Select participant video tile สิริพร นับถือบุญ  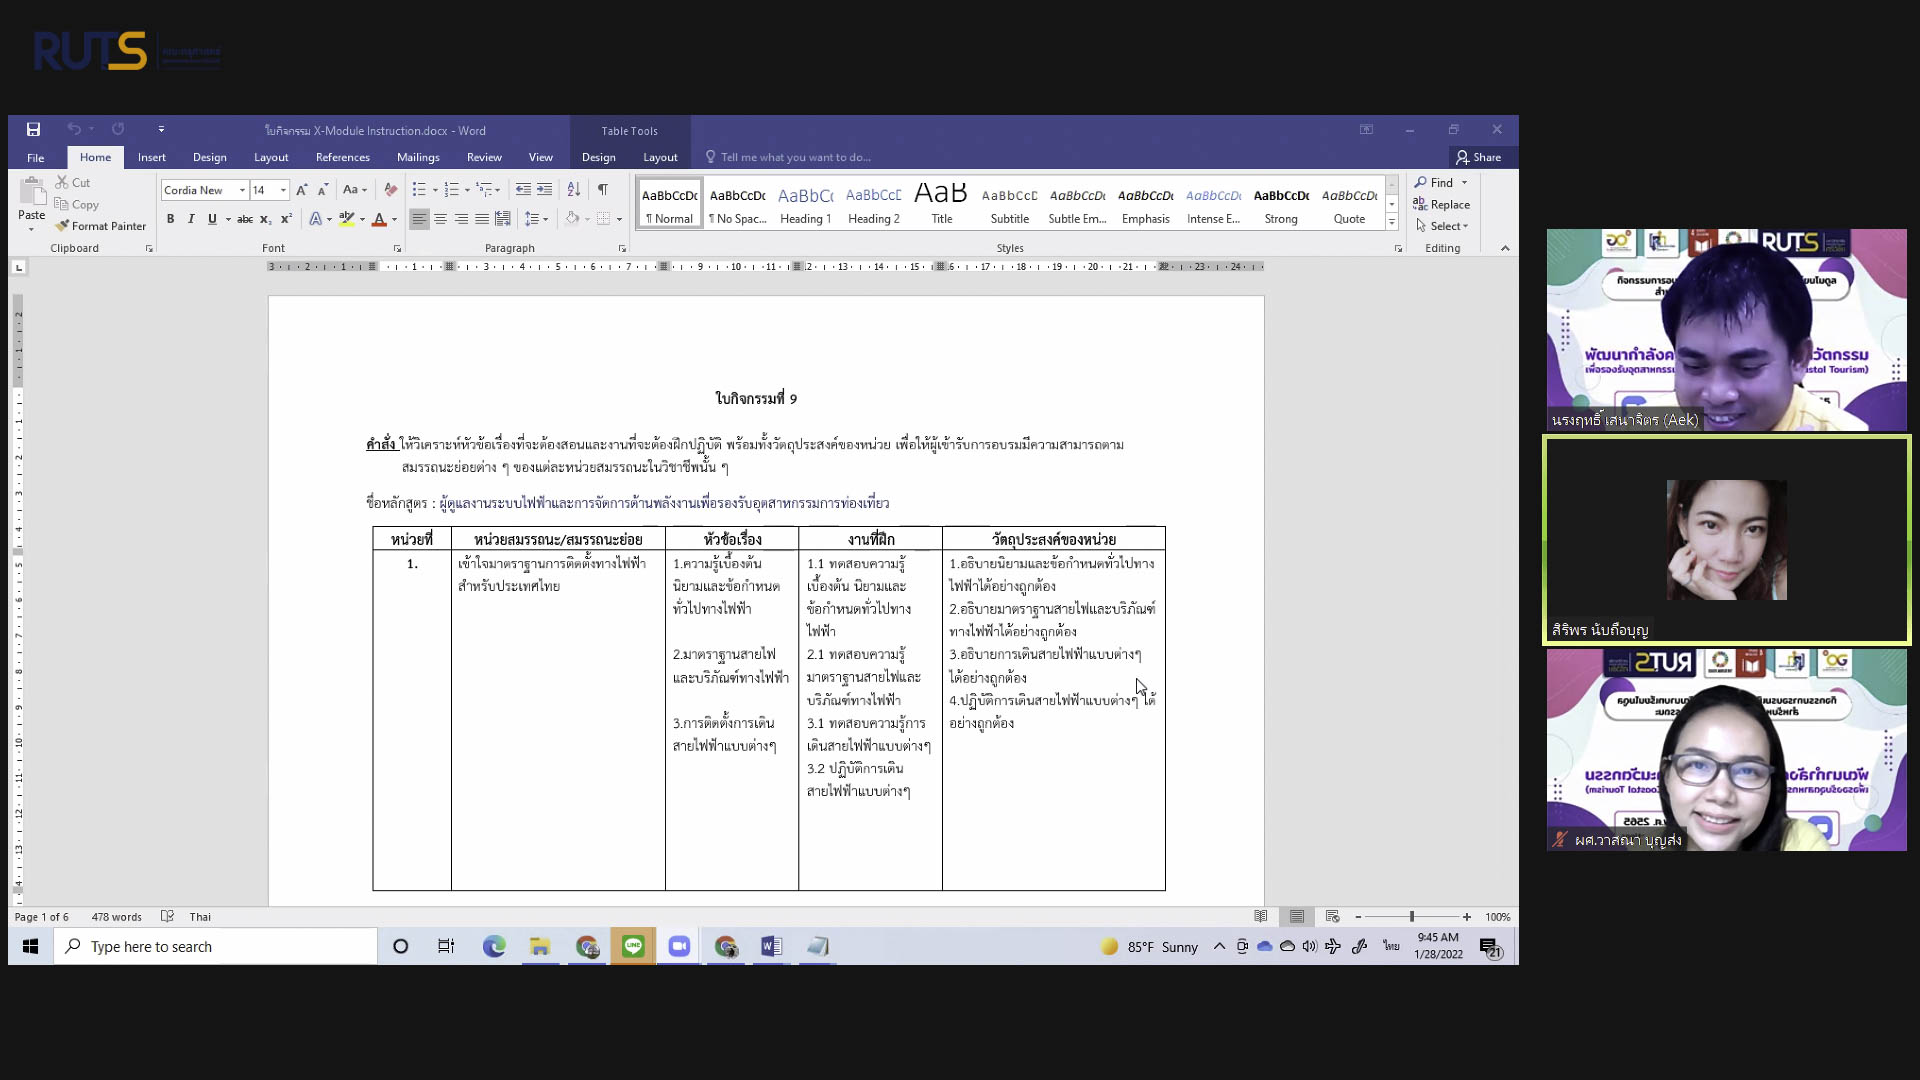coord(1726,540)
